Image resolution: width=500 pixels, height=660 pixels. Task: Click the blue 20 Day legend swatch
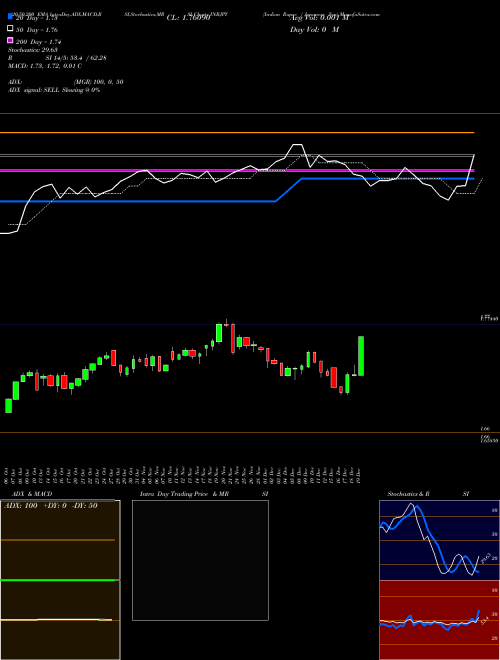(10, 17)
